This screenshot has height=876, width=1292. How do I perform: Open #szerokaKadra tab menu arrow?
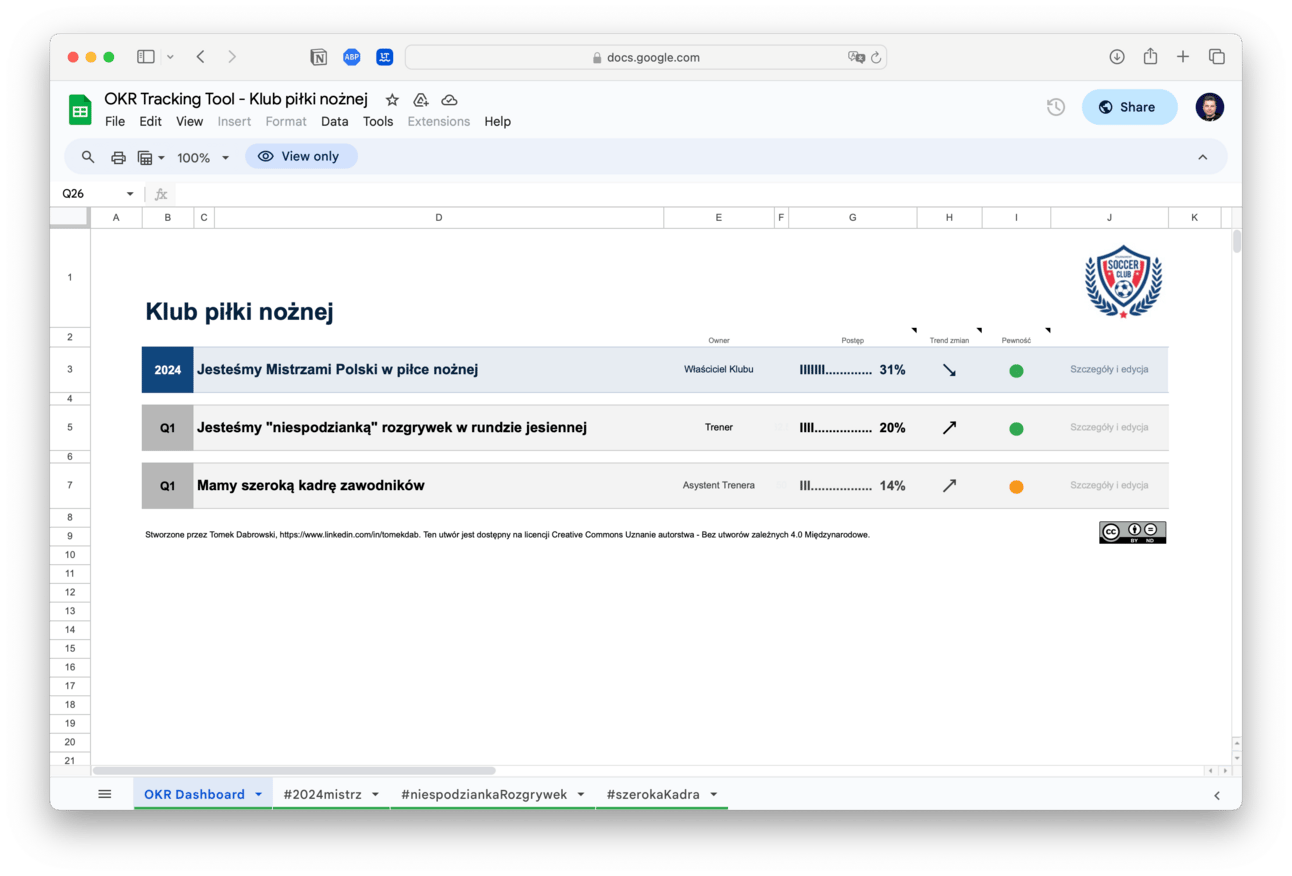coord(714,794)
